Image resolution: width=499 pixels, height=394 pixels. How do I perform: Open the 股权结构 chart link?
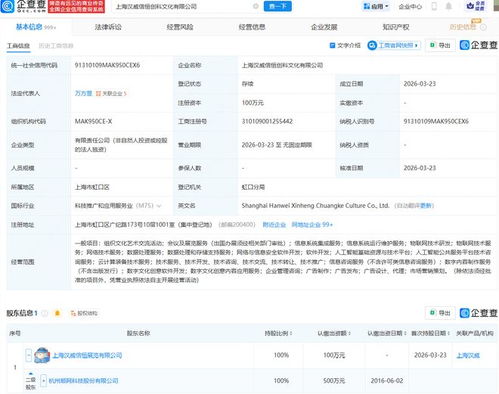click(84, 313)
